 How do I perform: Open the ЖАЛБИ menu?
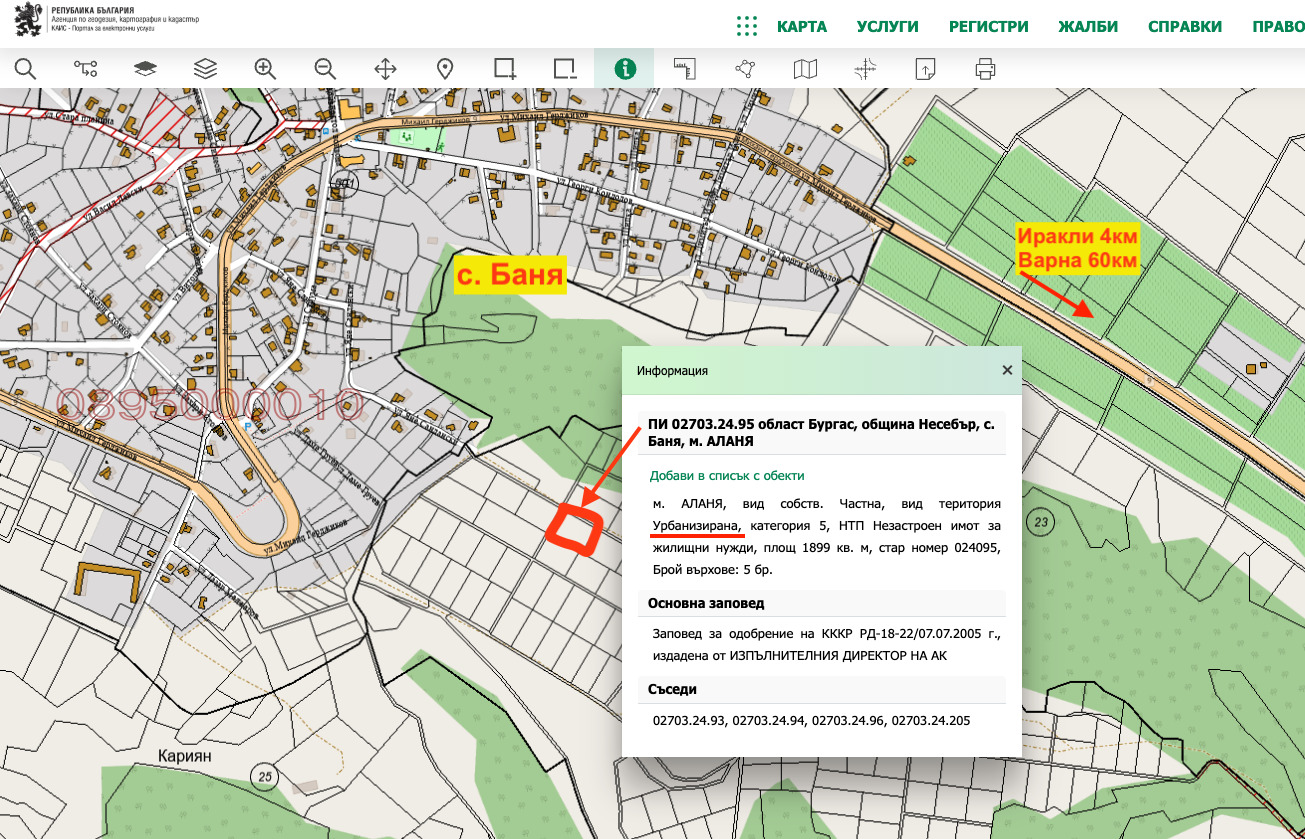pyautogui.click(x=1089, y=27)
